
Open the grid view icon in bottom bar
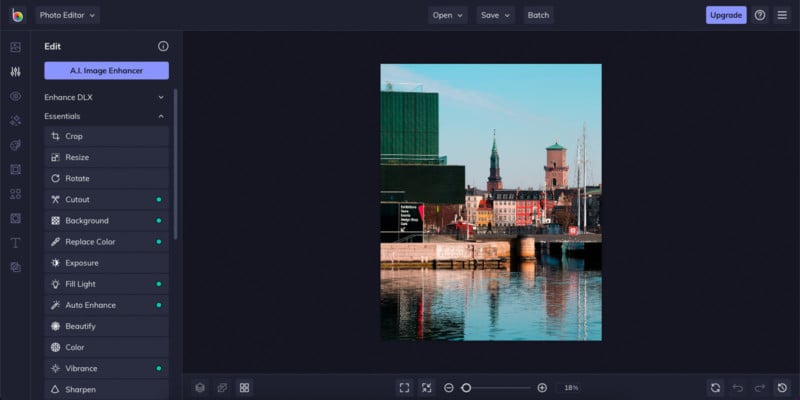[244, 387]
